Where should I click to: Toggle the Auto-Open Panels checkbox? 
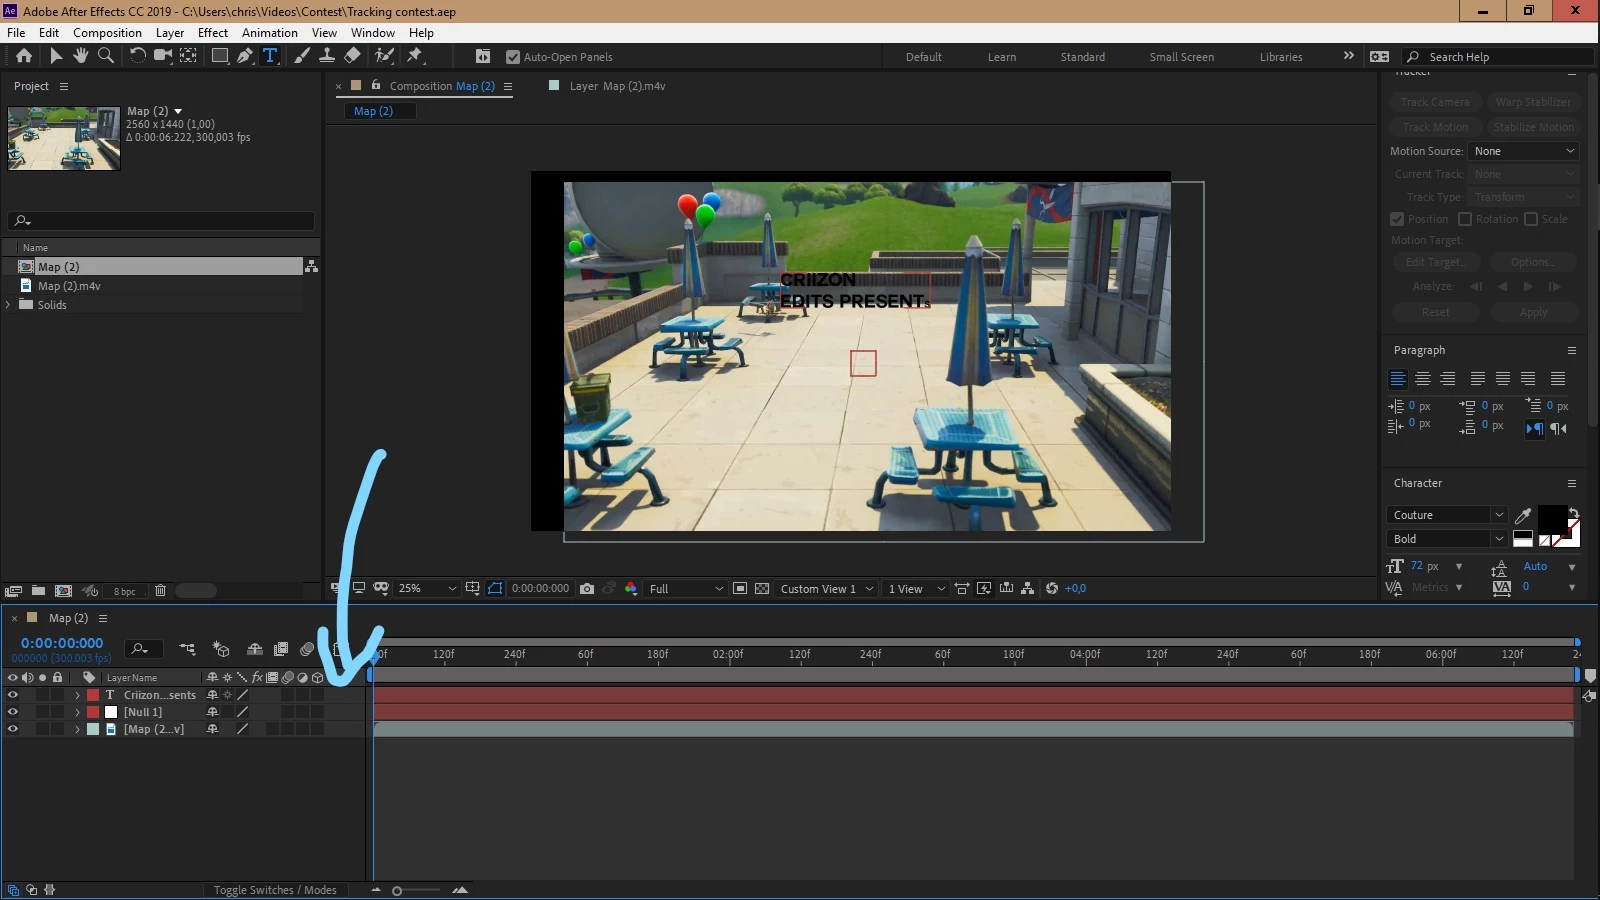pyautogui.click(x=513, y=57)
